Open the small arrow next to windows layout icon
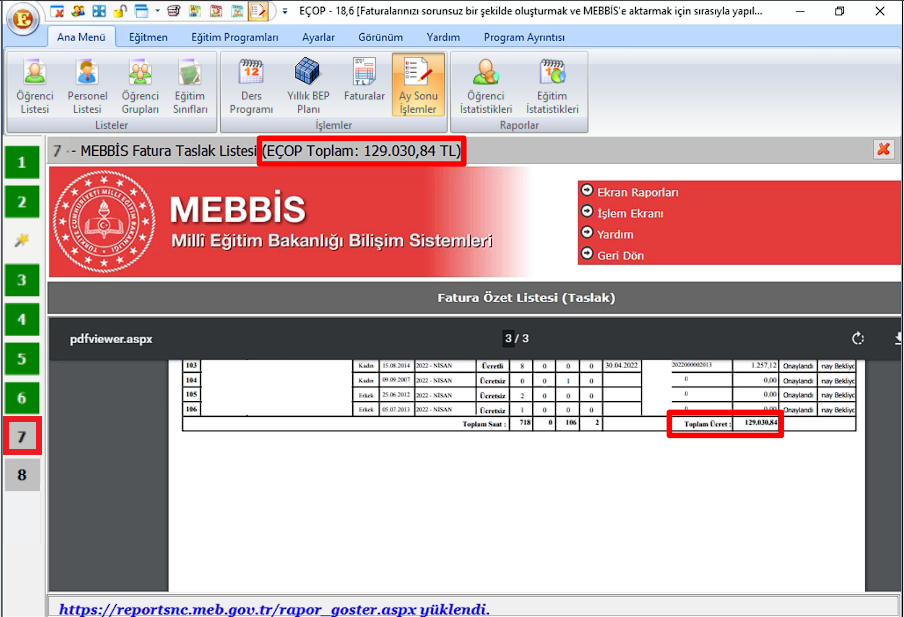Viewport: 904px width, 617px height. tap(157, 10)
